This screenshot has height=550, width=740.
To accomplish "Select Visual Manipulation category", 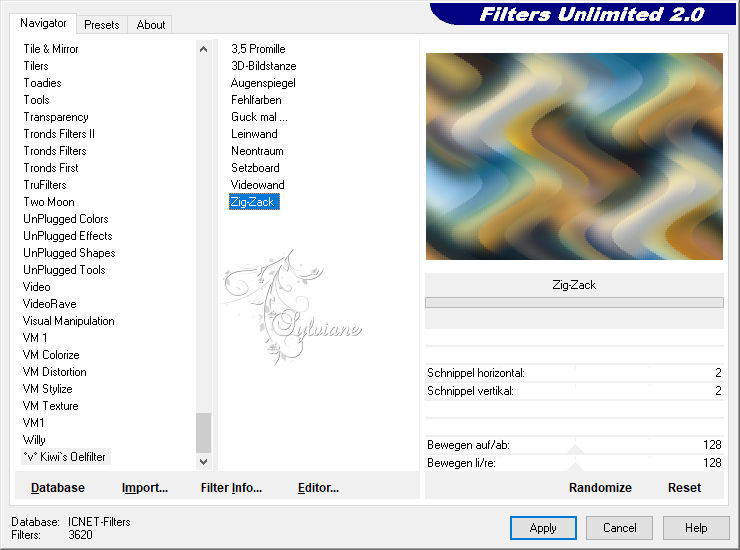I will click(68, 321).
